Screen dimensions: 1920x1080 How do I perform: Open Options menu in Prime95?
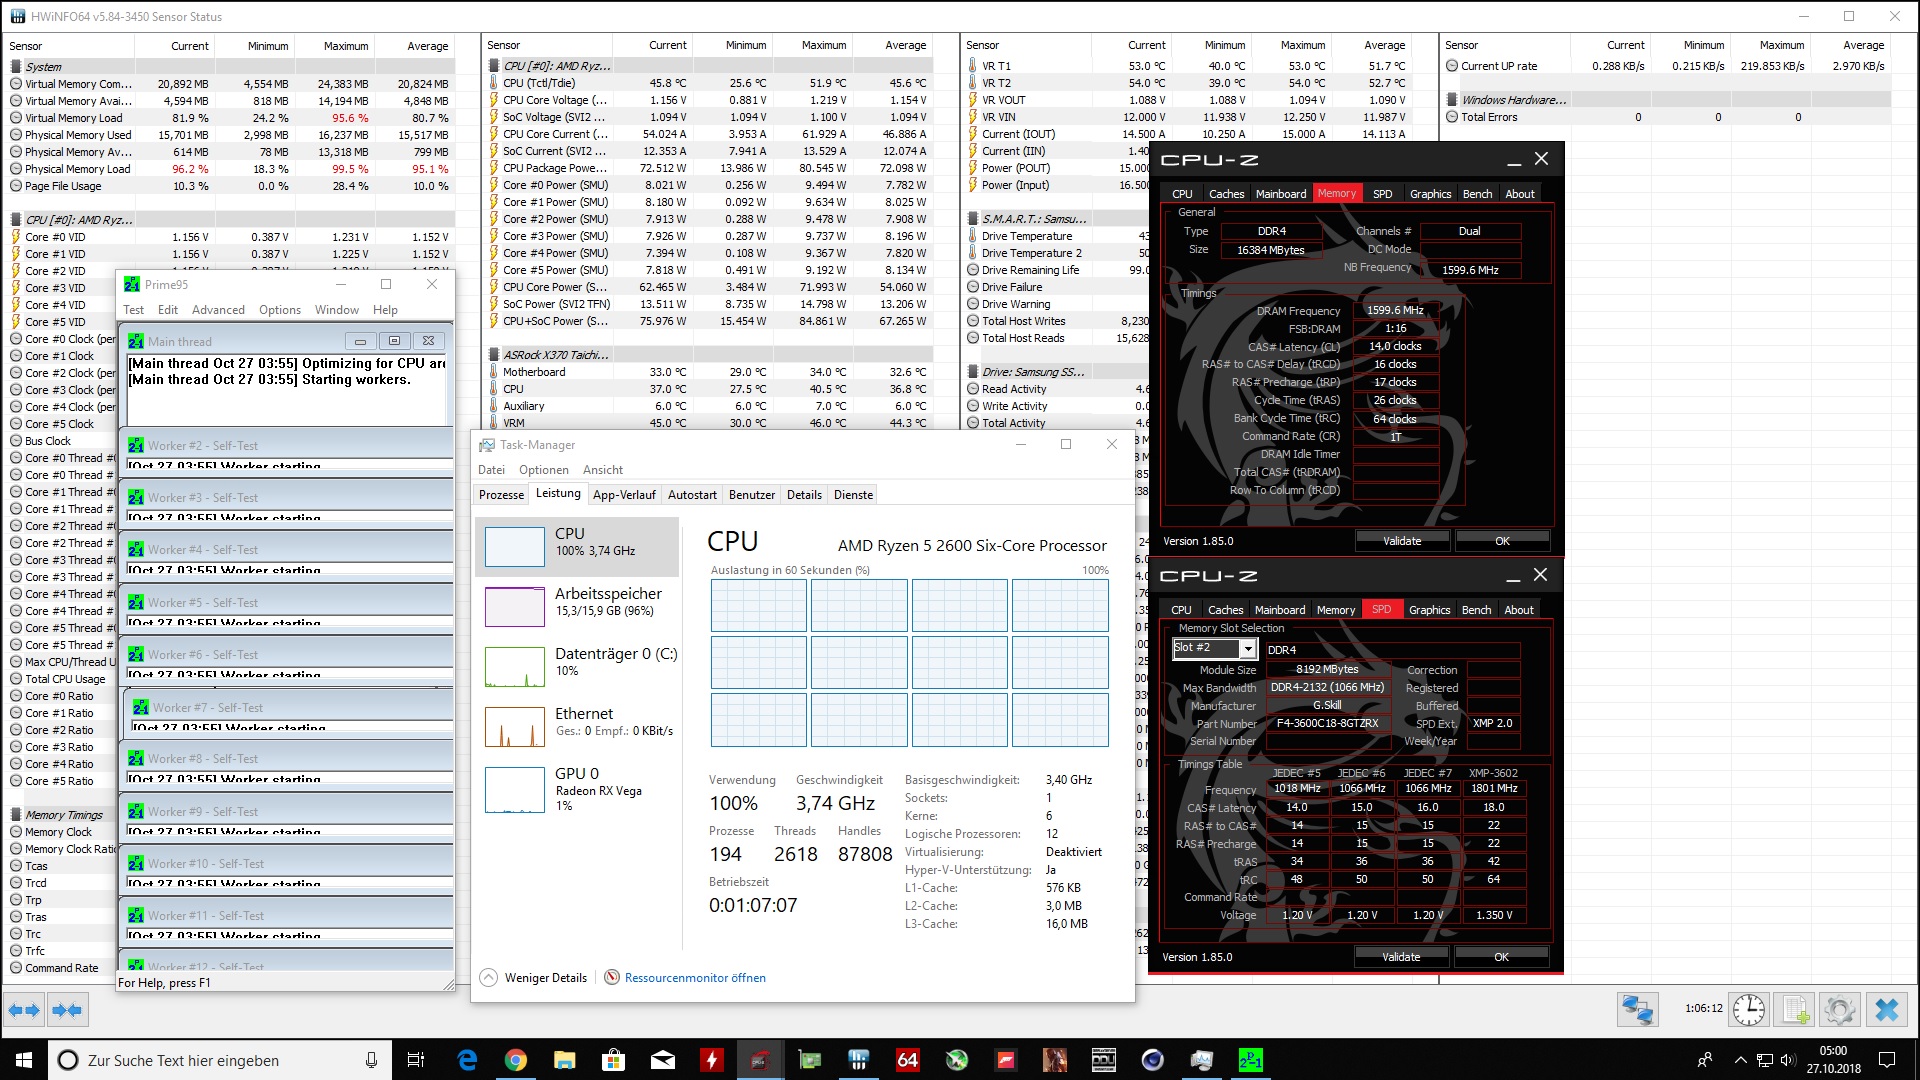pos(280,310)
